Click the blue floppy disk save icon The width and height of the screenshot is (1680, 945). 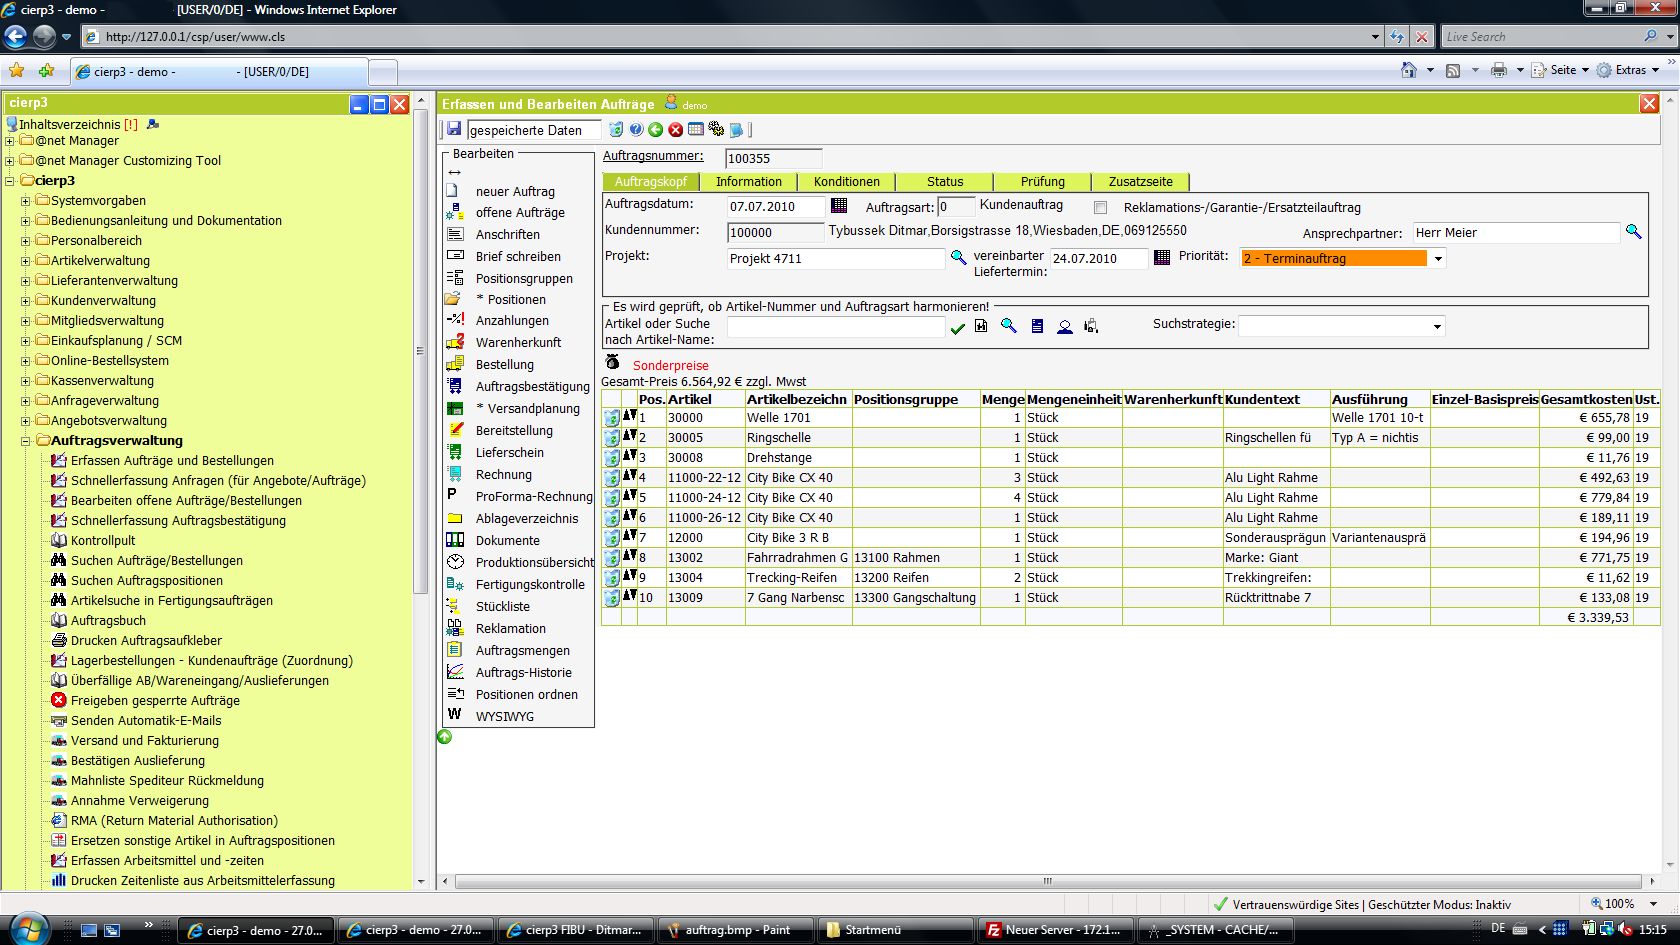[454, 129]
